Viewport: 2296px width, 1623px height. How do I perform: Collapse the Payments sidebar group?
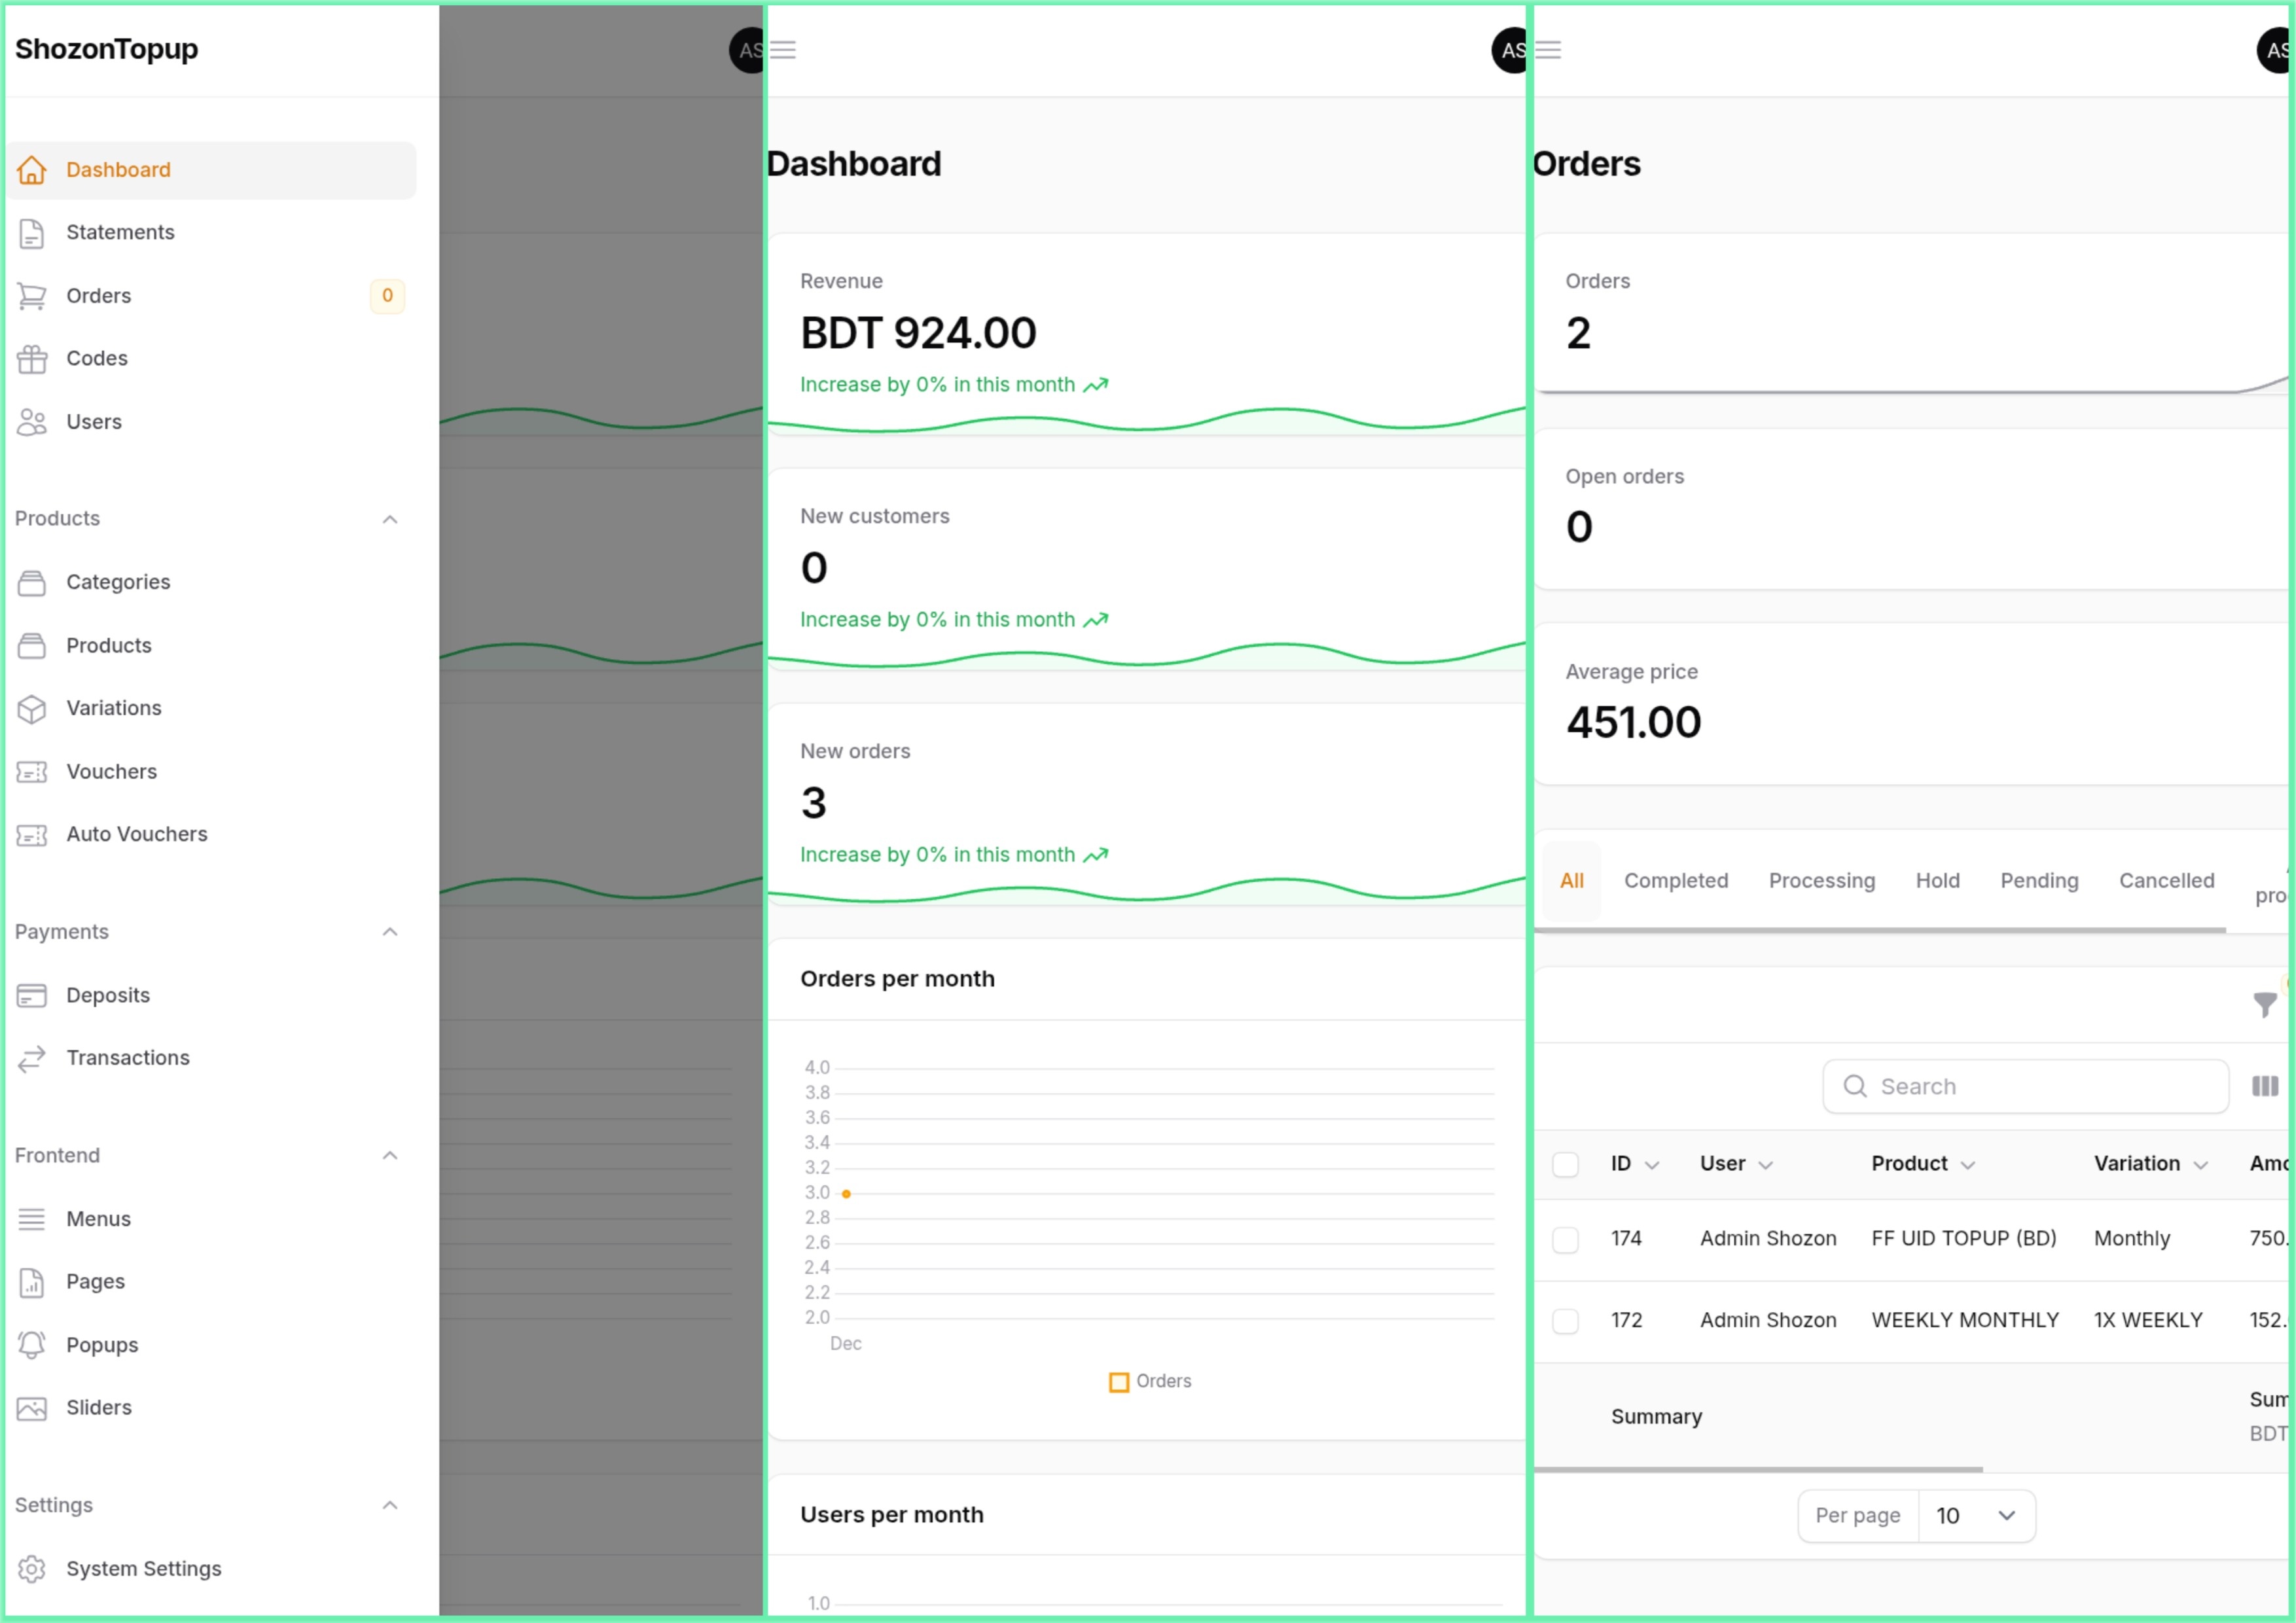(x=390, y=932)
